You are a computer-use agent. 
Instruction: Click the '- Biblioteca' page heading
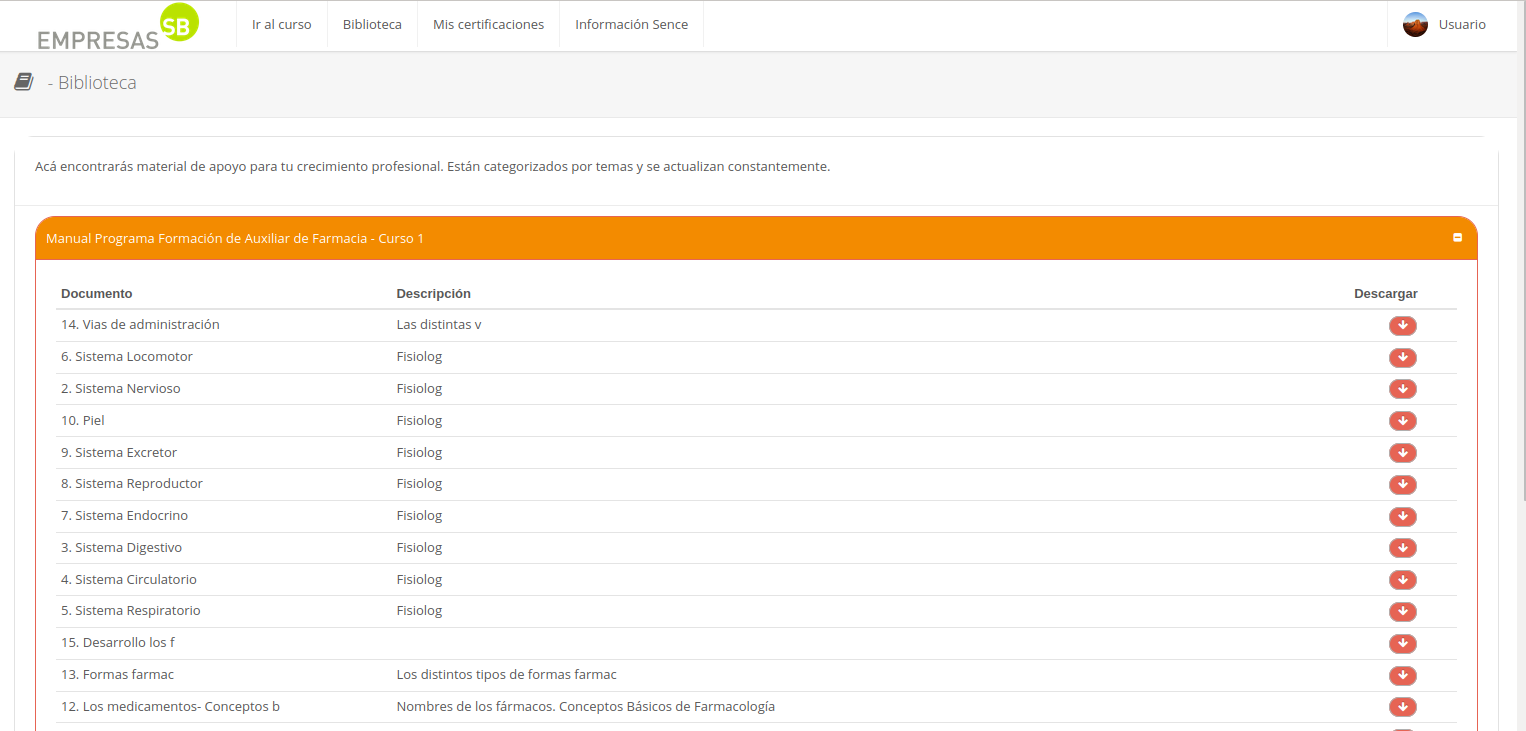(x=92, y=83)
